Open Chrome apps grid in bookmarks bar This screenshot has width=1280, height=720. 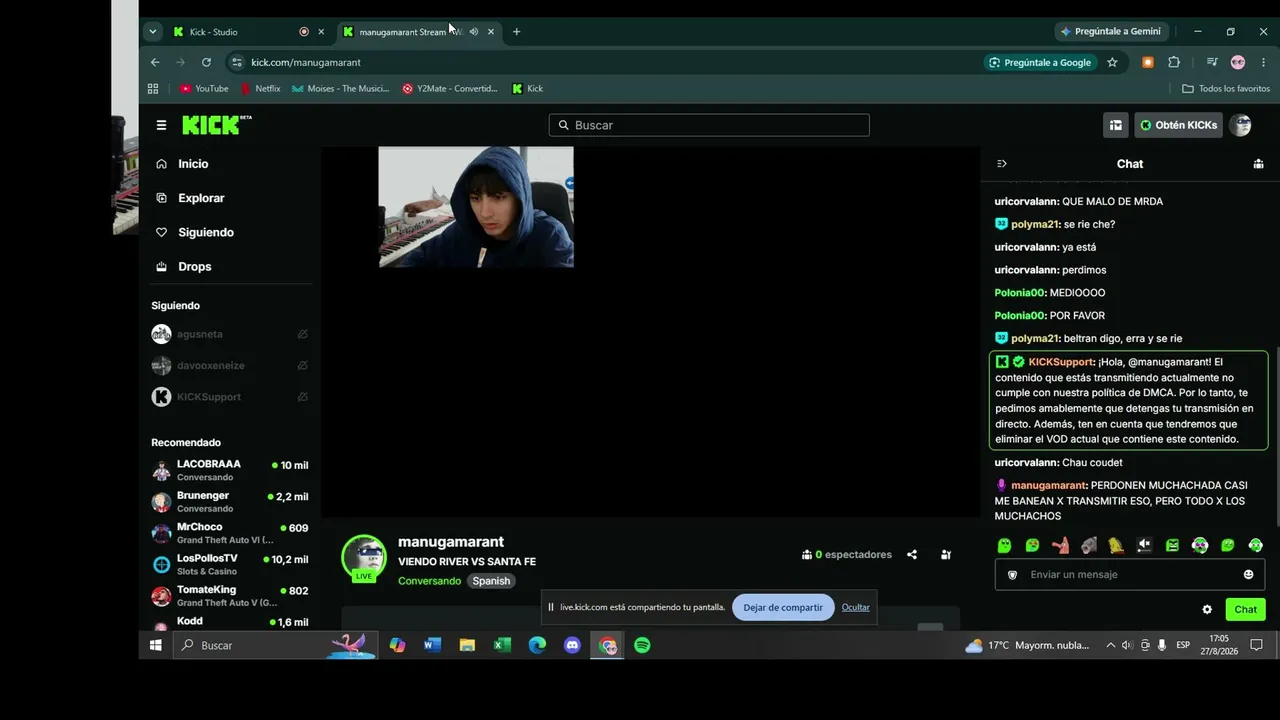153,88
